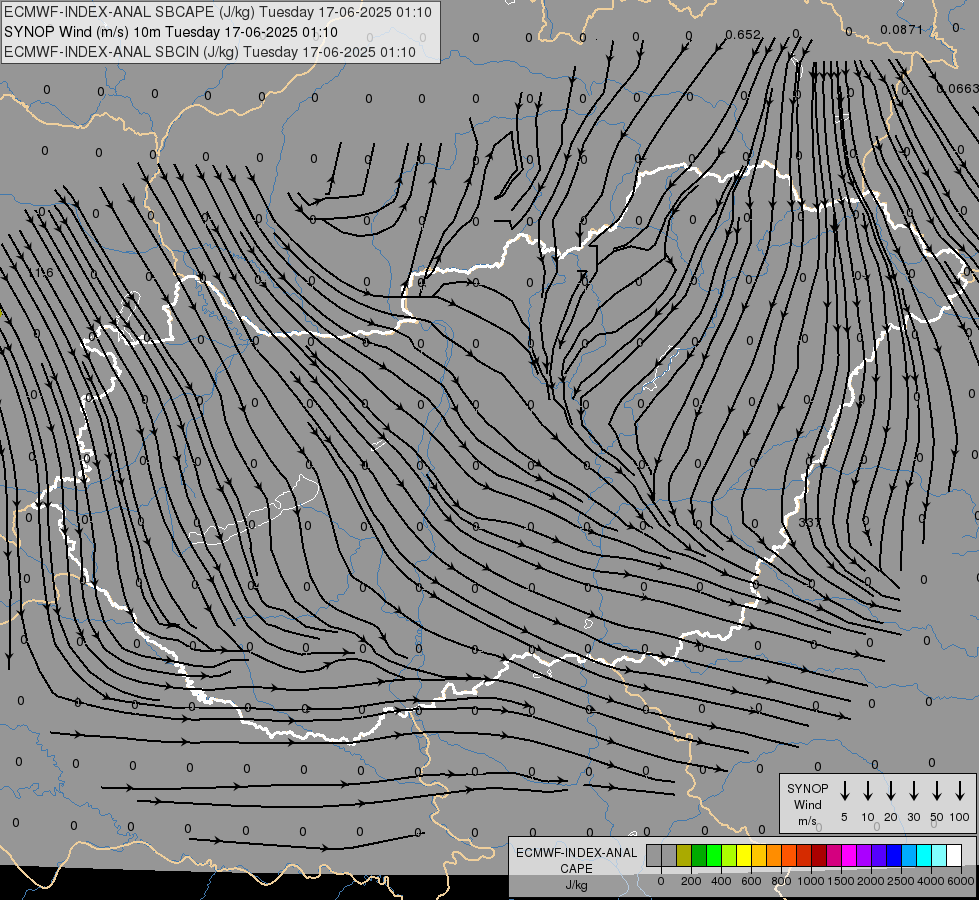Click the SYNOP Wind 10m title line
This screenshot has height=900, width=979.
point(170,32)
